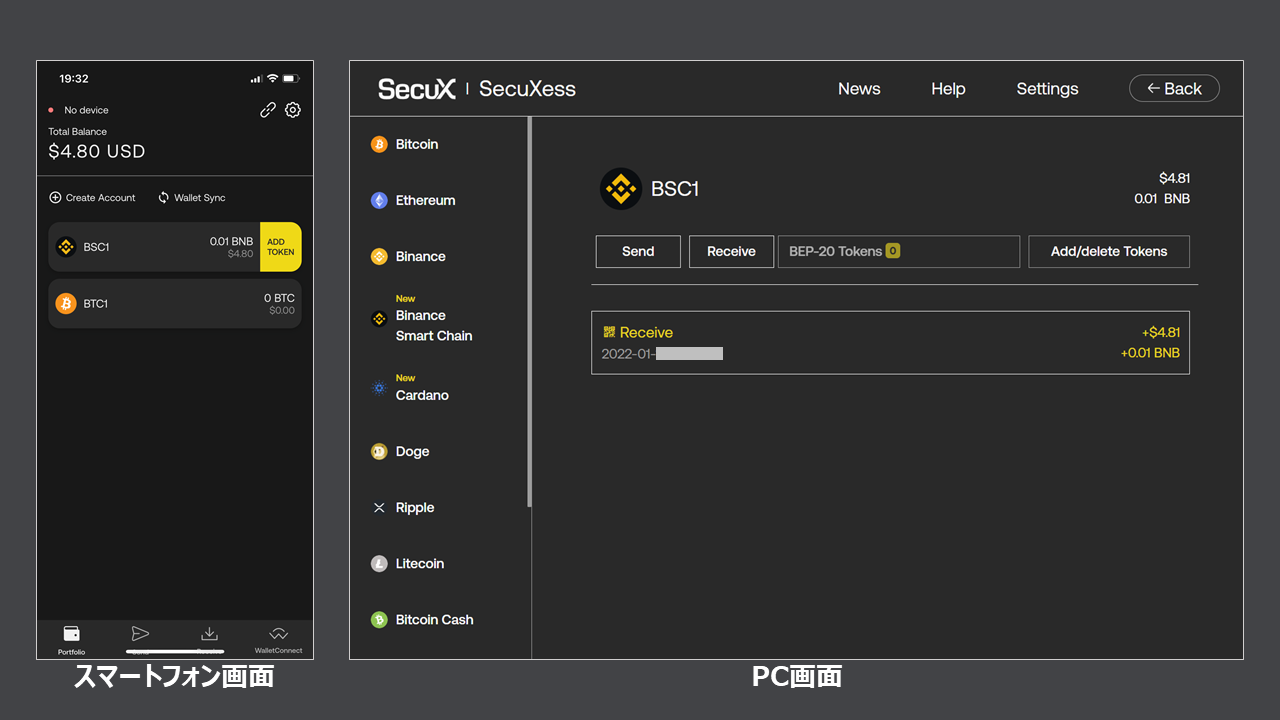The height and width of the screenshot is (720, 1280).
Task: Tap the '0.01 BNB' balance on phone
Action: [232, 241]
